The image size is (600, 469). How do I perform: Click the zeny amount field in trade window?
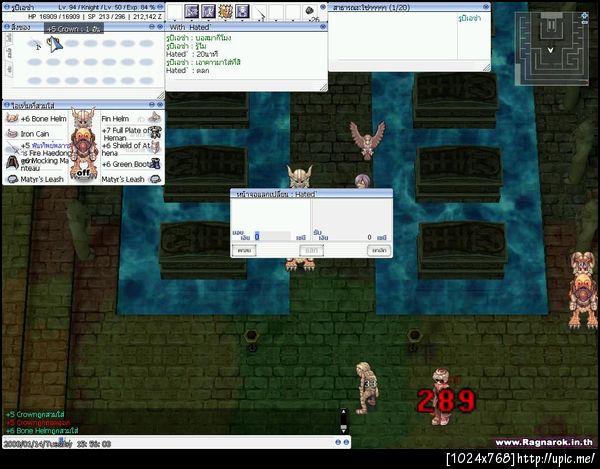point(273,236)
